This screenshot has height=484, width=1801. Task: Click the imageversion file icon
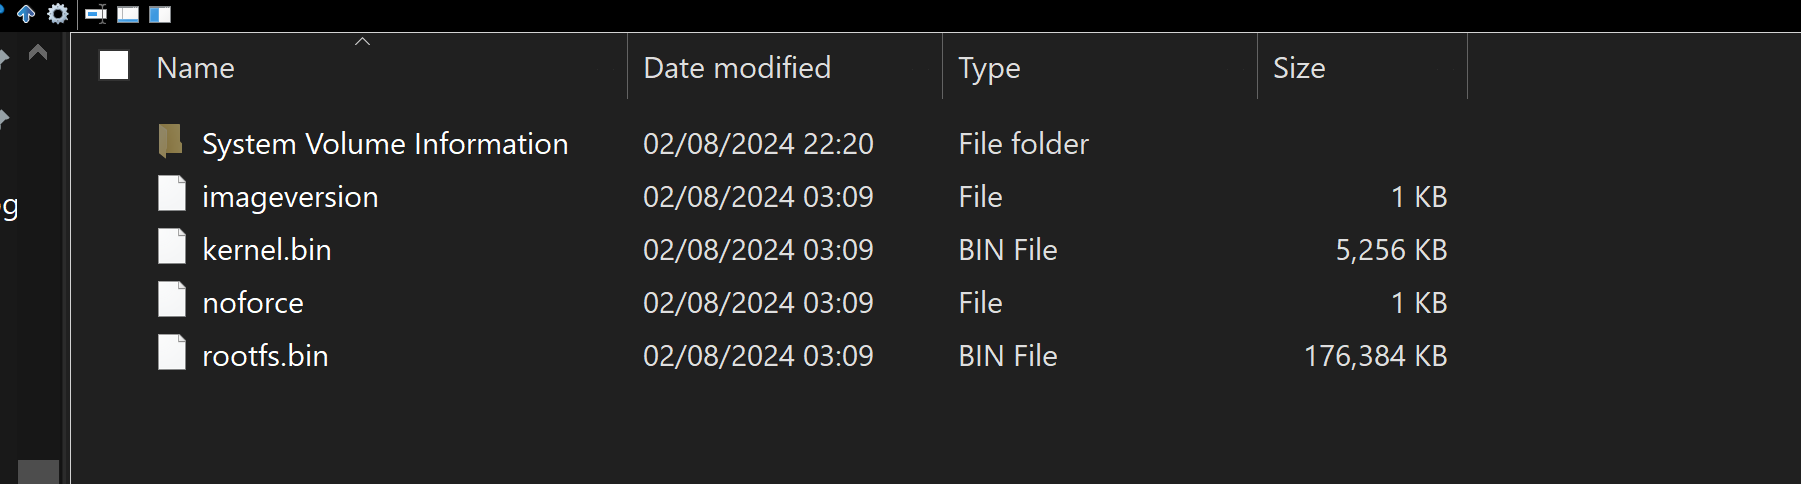pyautogui.click(x=172, y=194)
